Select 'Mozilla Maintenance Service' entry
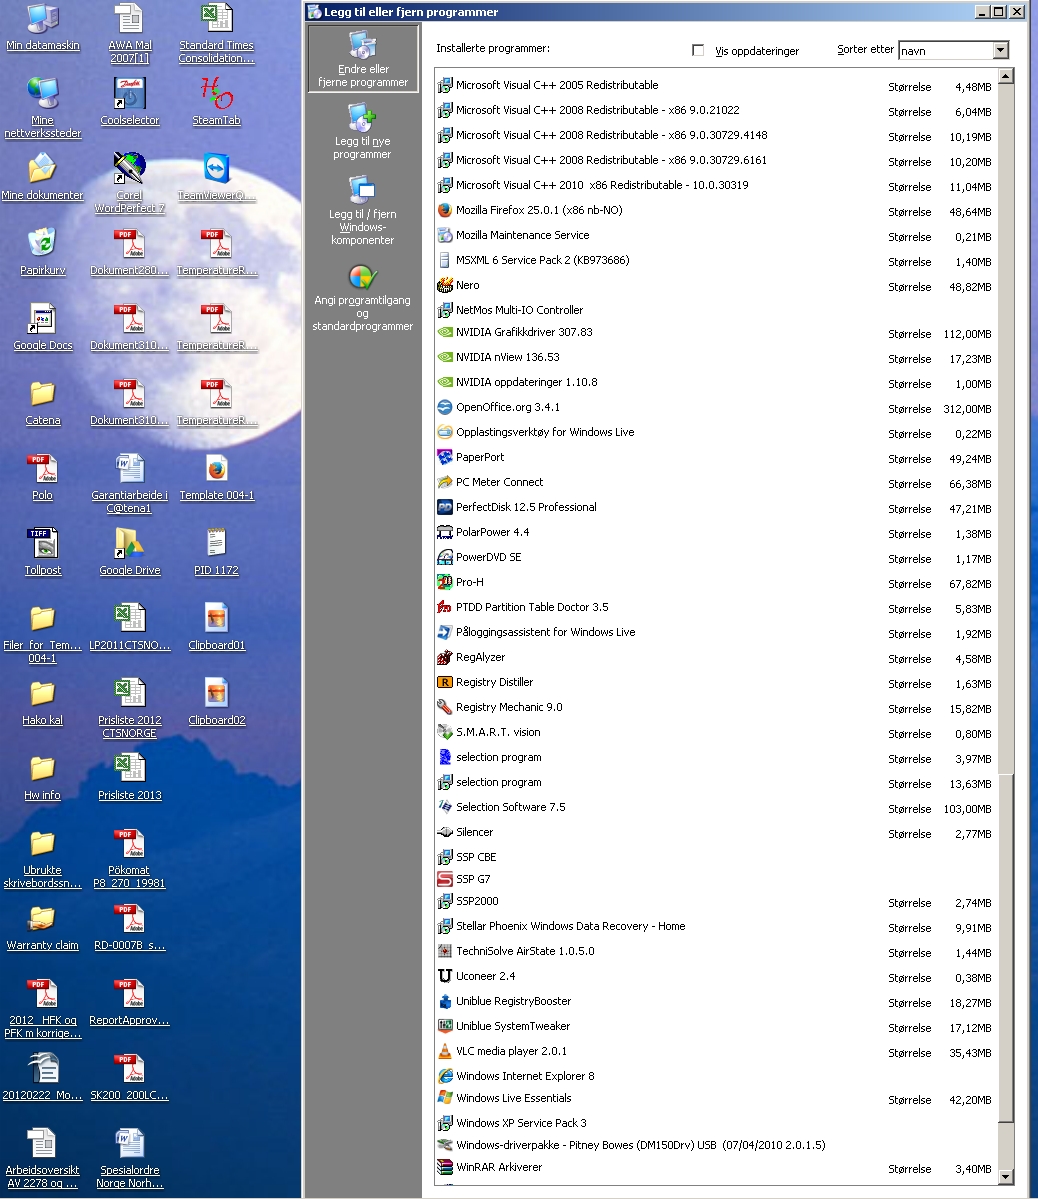Screen dimensions: 1038x1199 coord(716,236)
